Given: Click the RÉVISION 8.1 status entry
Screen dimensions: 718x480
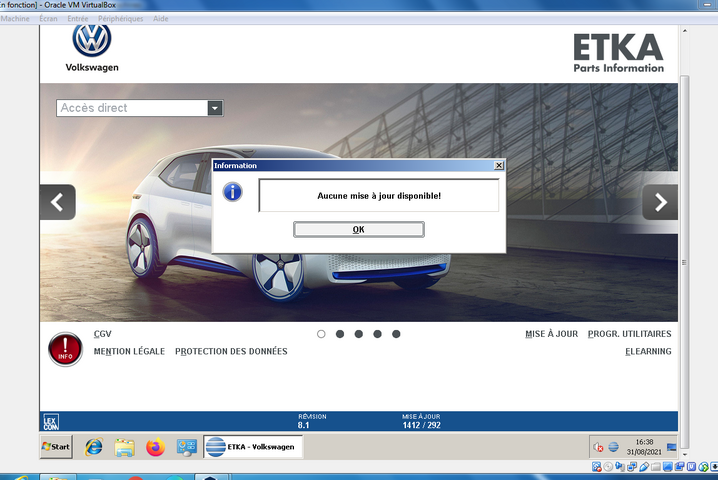Looking at the screenshot, I should click(312, 421).
